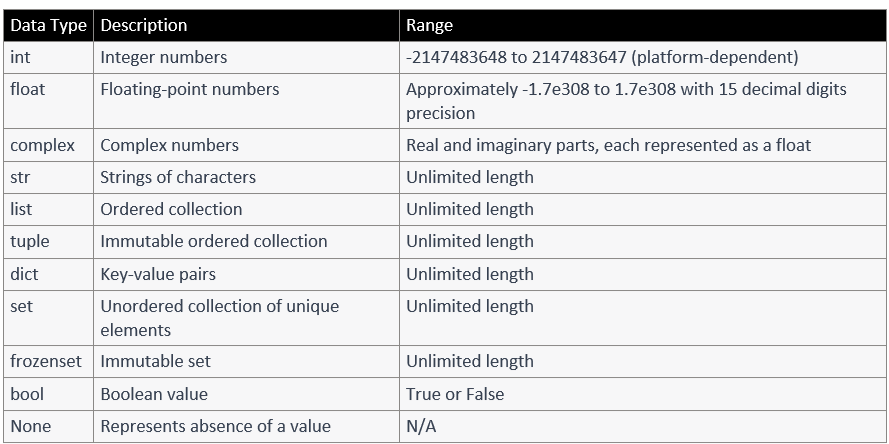The image size is (889, 444).
Task: Select the 'Floating-point numbers' description cell
Action: pyautogui.click(x=246, y=101)
